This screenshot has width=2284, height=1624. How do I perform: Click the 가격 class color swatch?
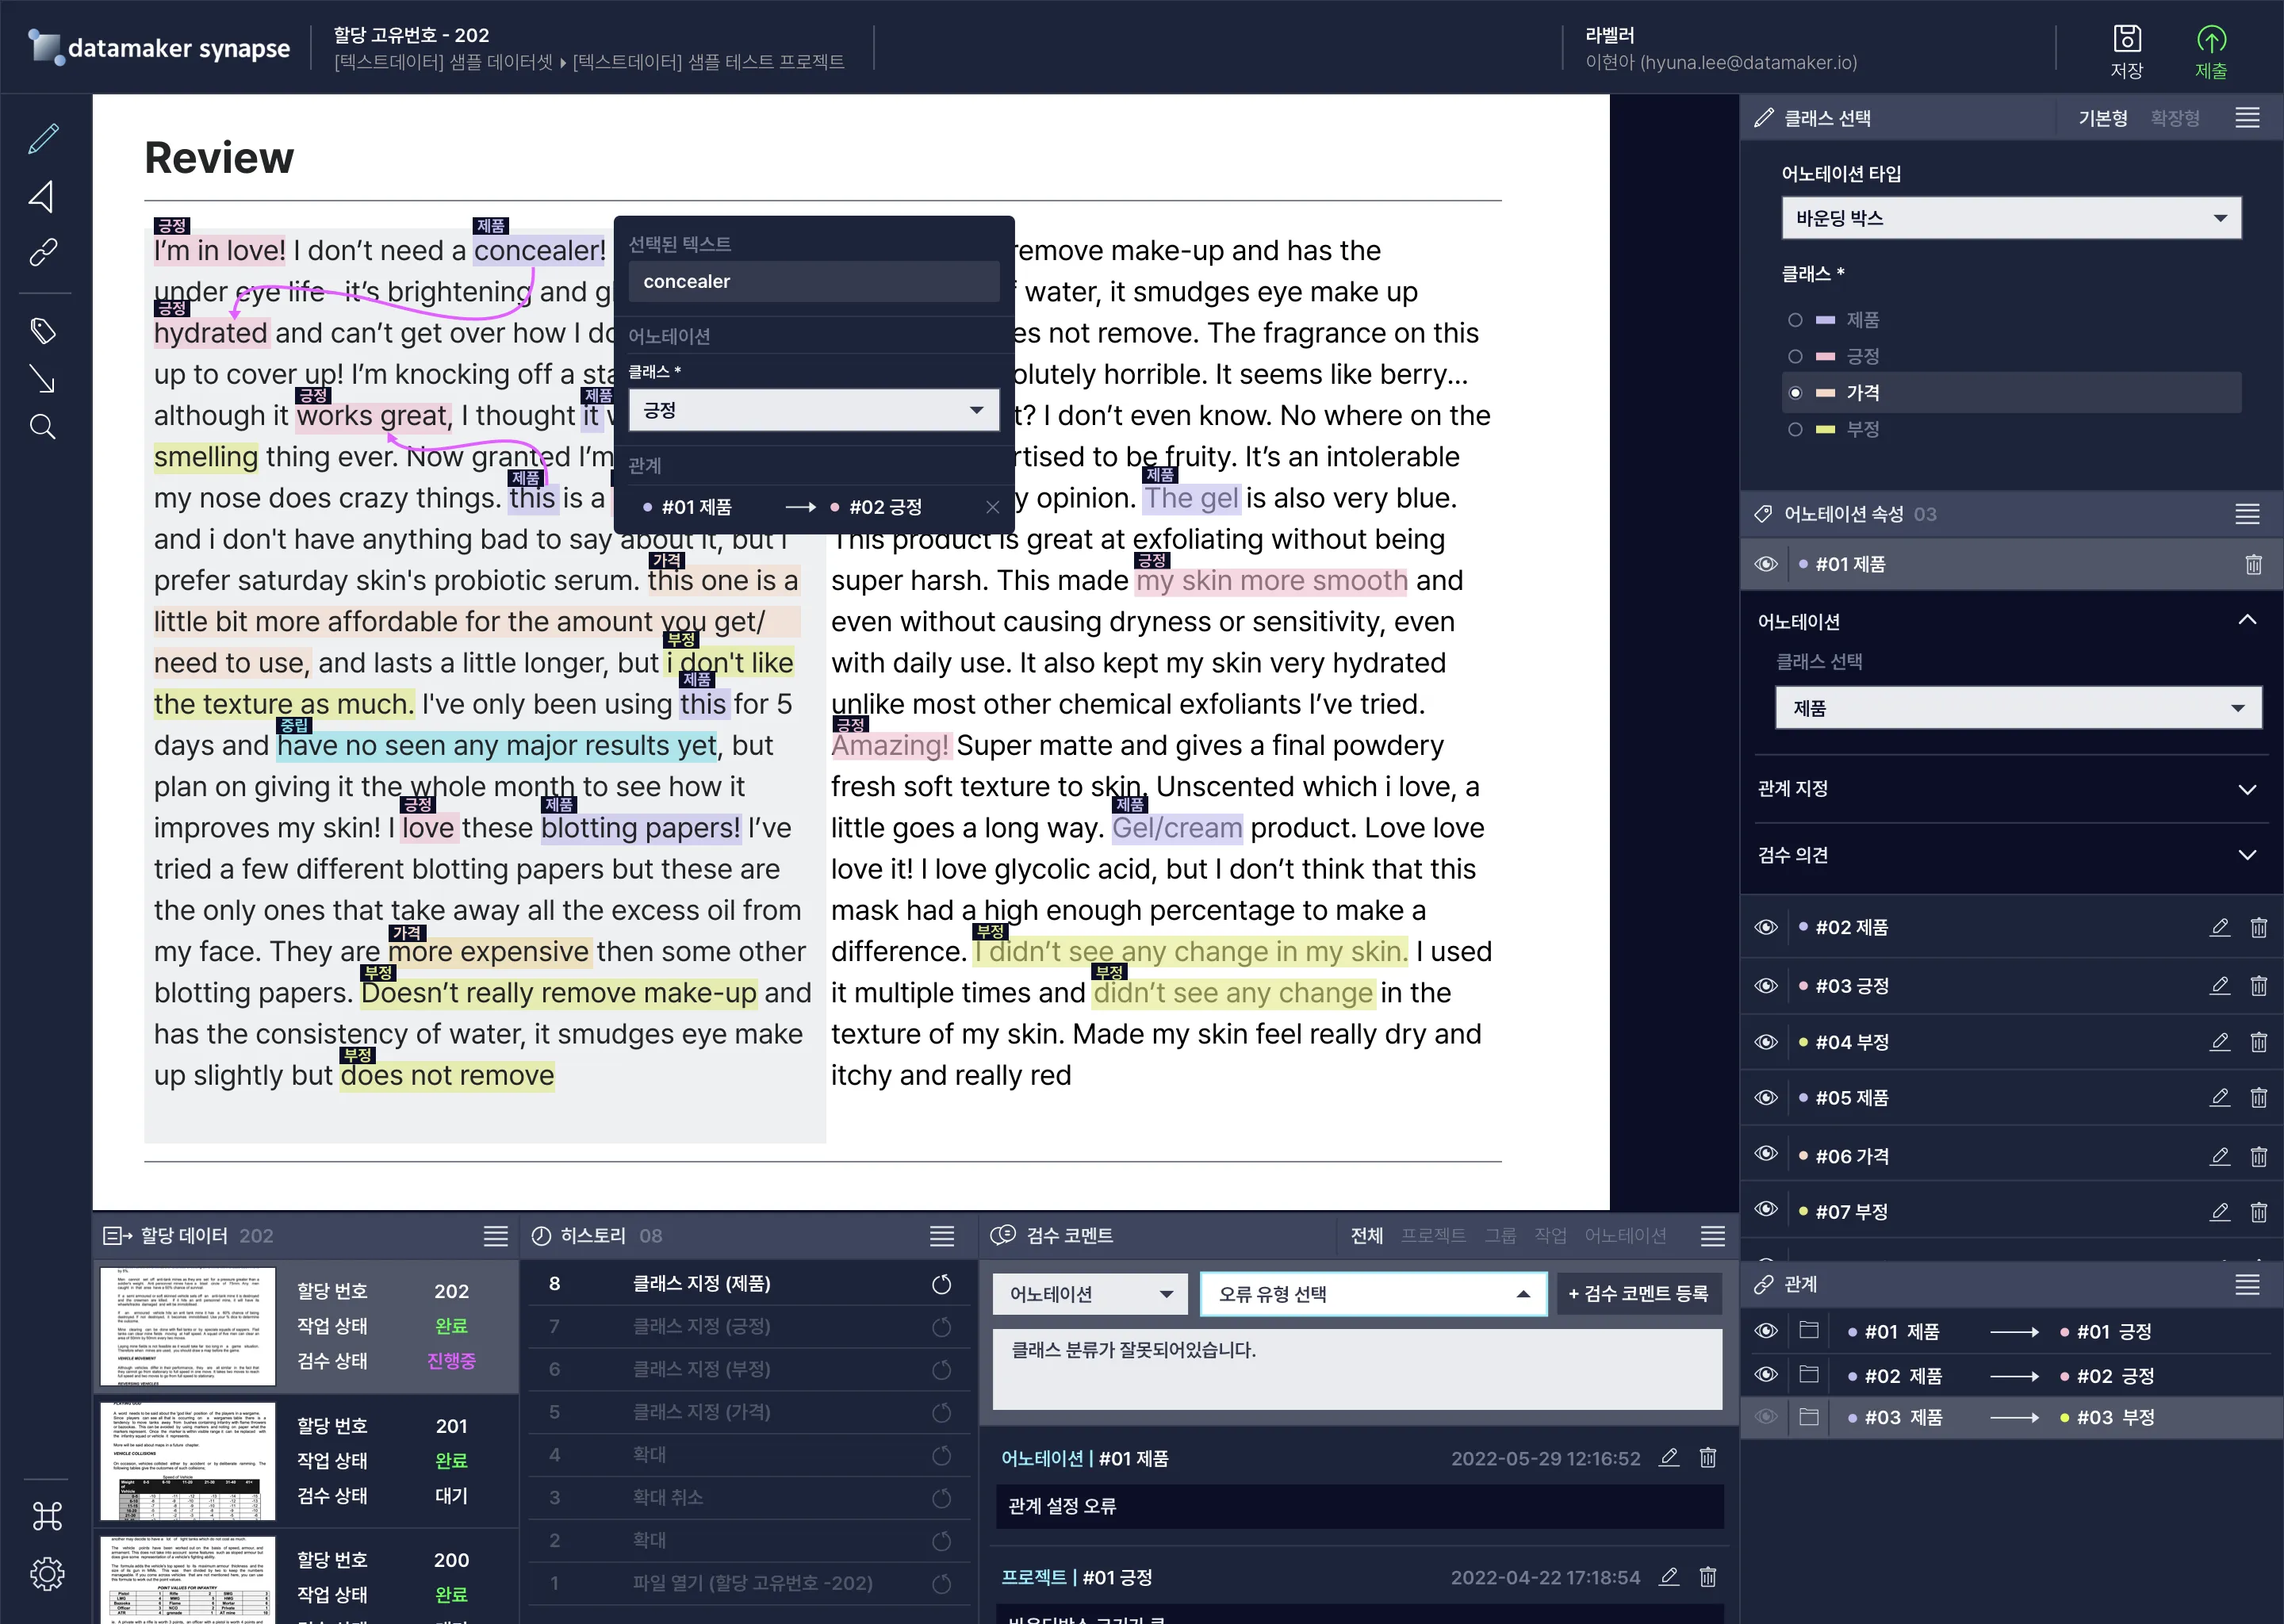pyautogui.click(x=1825, y=393)
